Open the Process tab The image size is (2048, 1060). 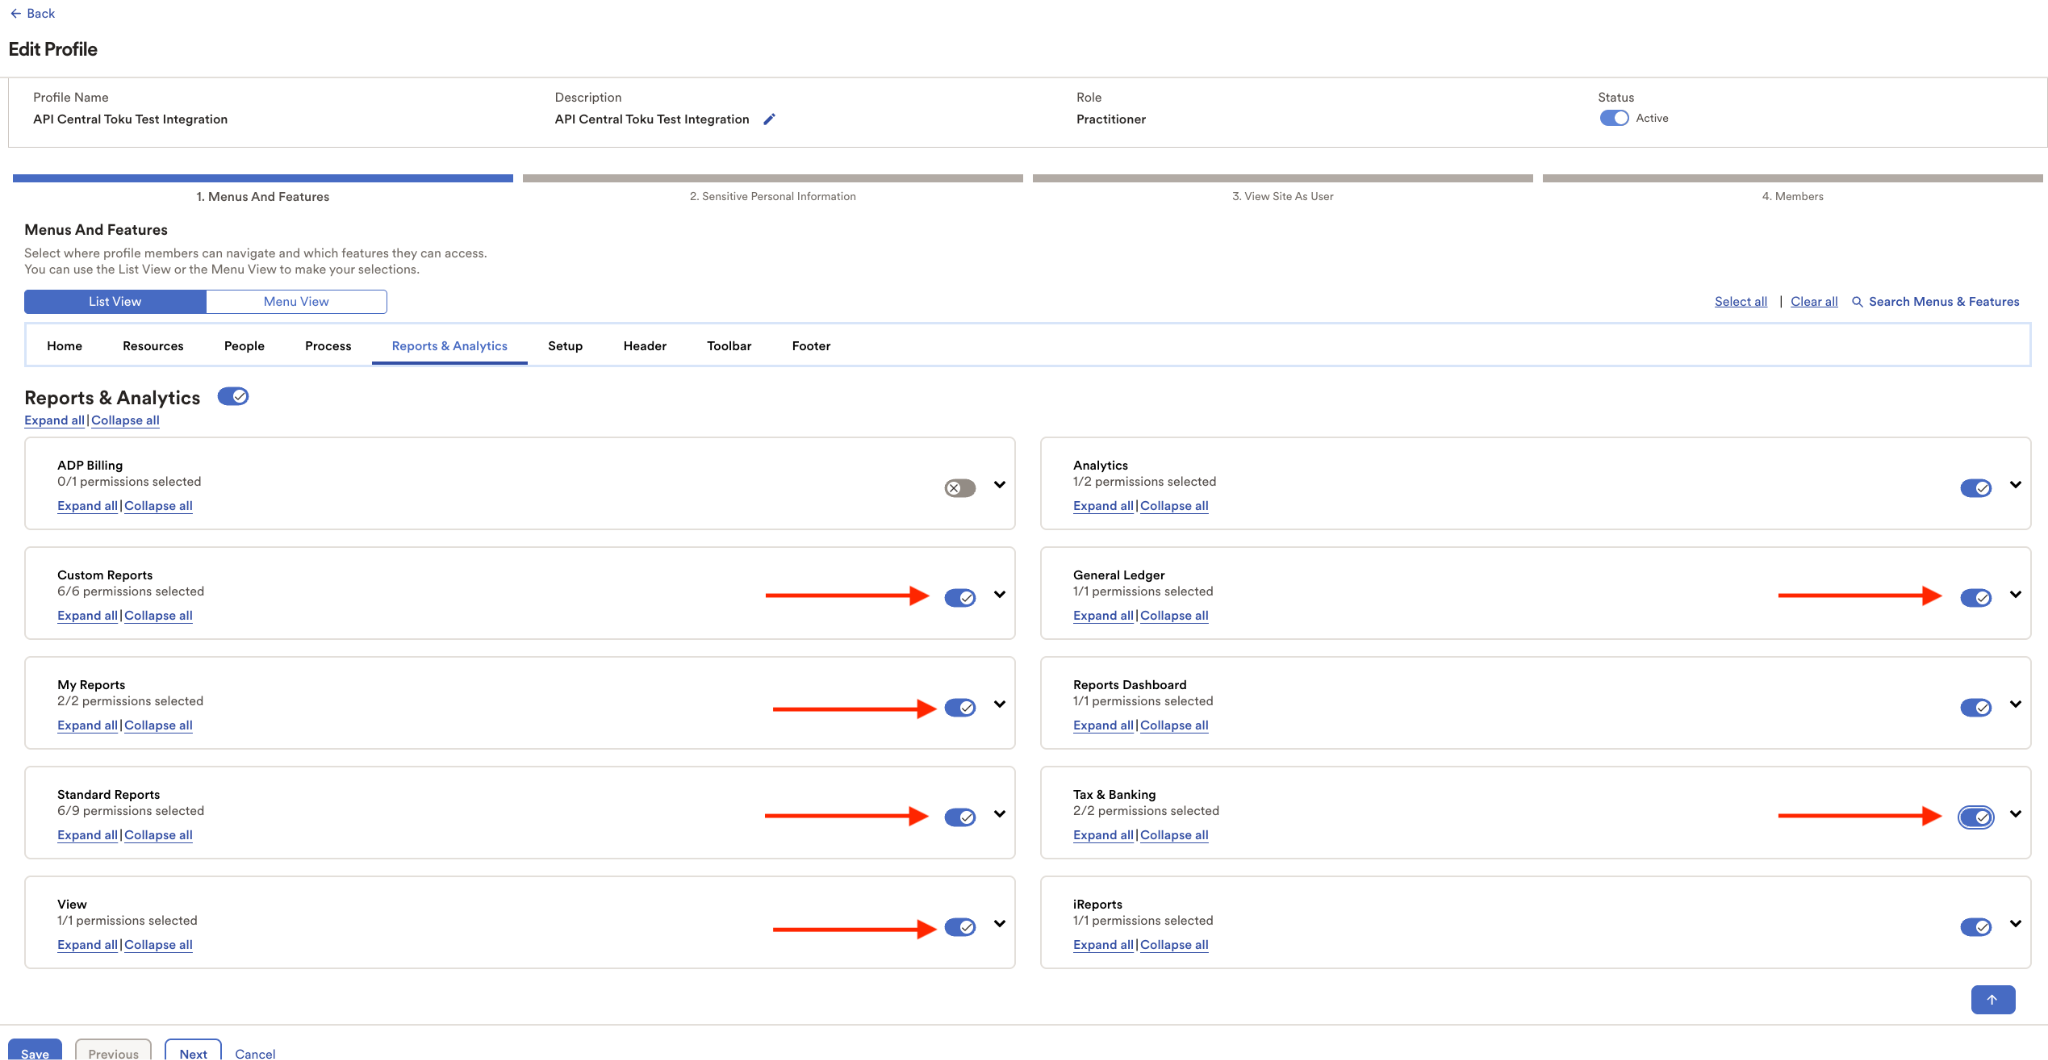(x=328, y=346)
